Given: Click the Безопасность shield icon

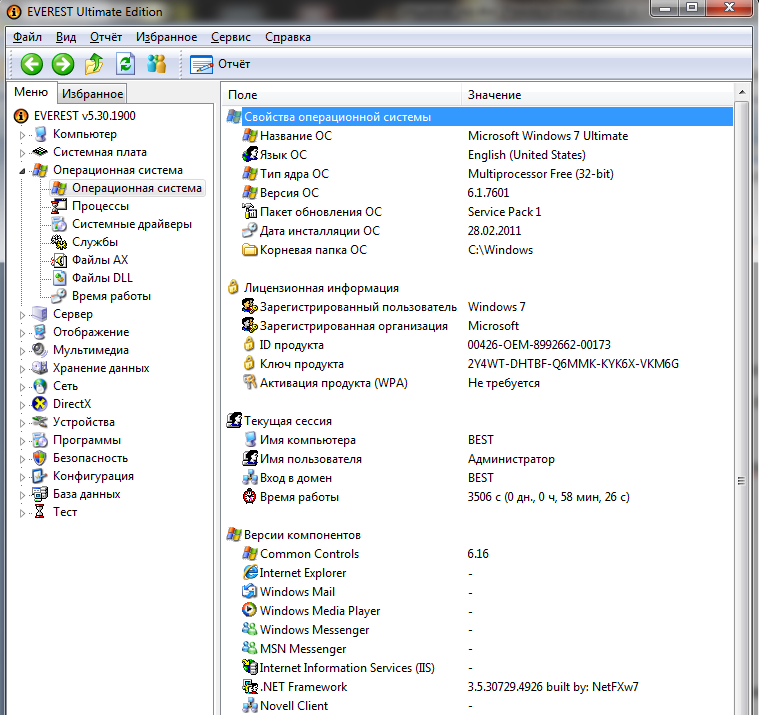Looking at the screenshot, I should pos(40,458).
